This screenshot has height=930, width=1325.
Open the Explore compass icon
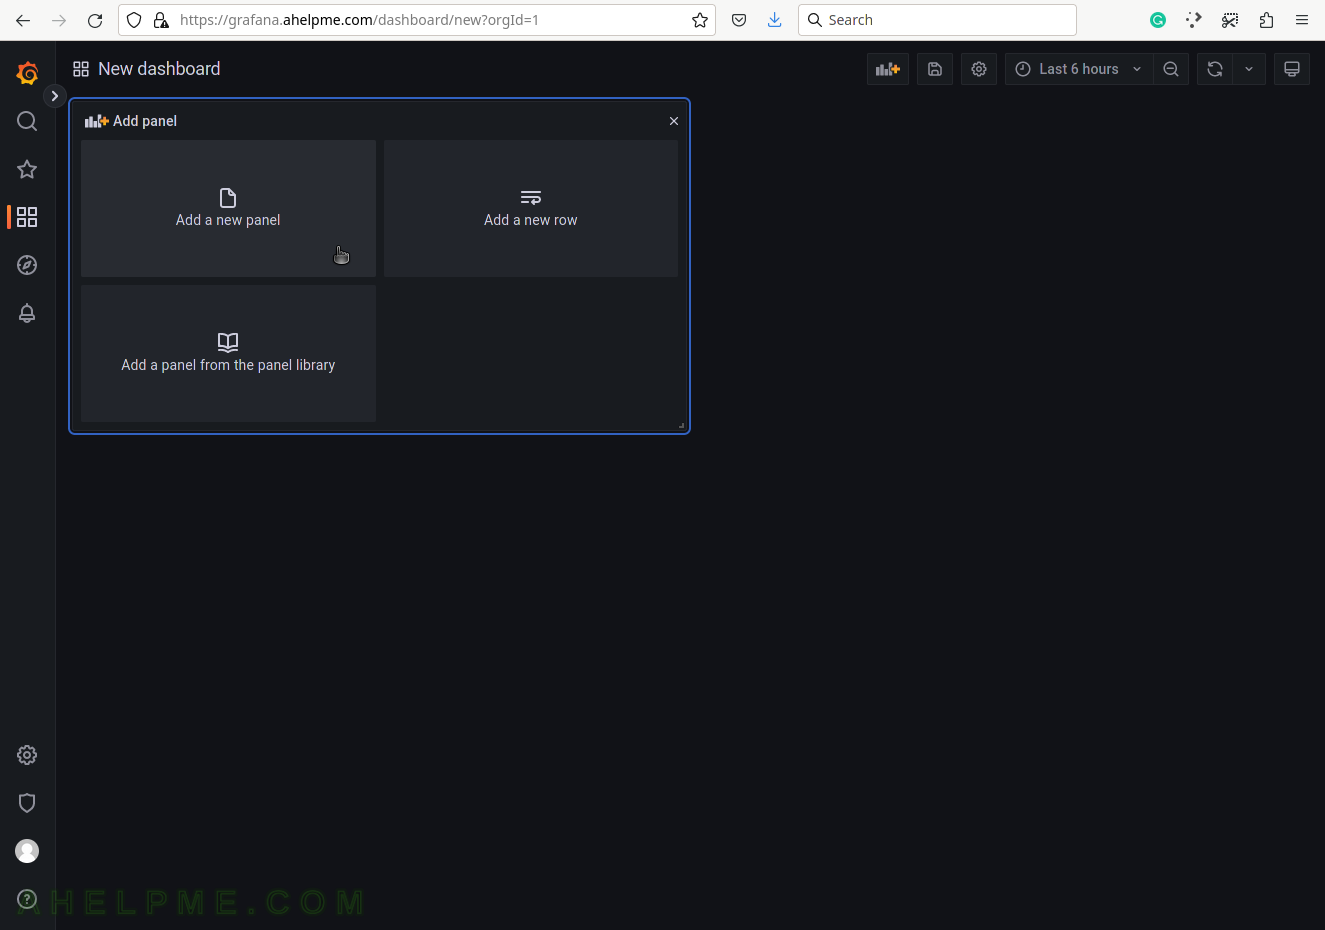(27, 265)
